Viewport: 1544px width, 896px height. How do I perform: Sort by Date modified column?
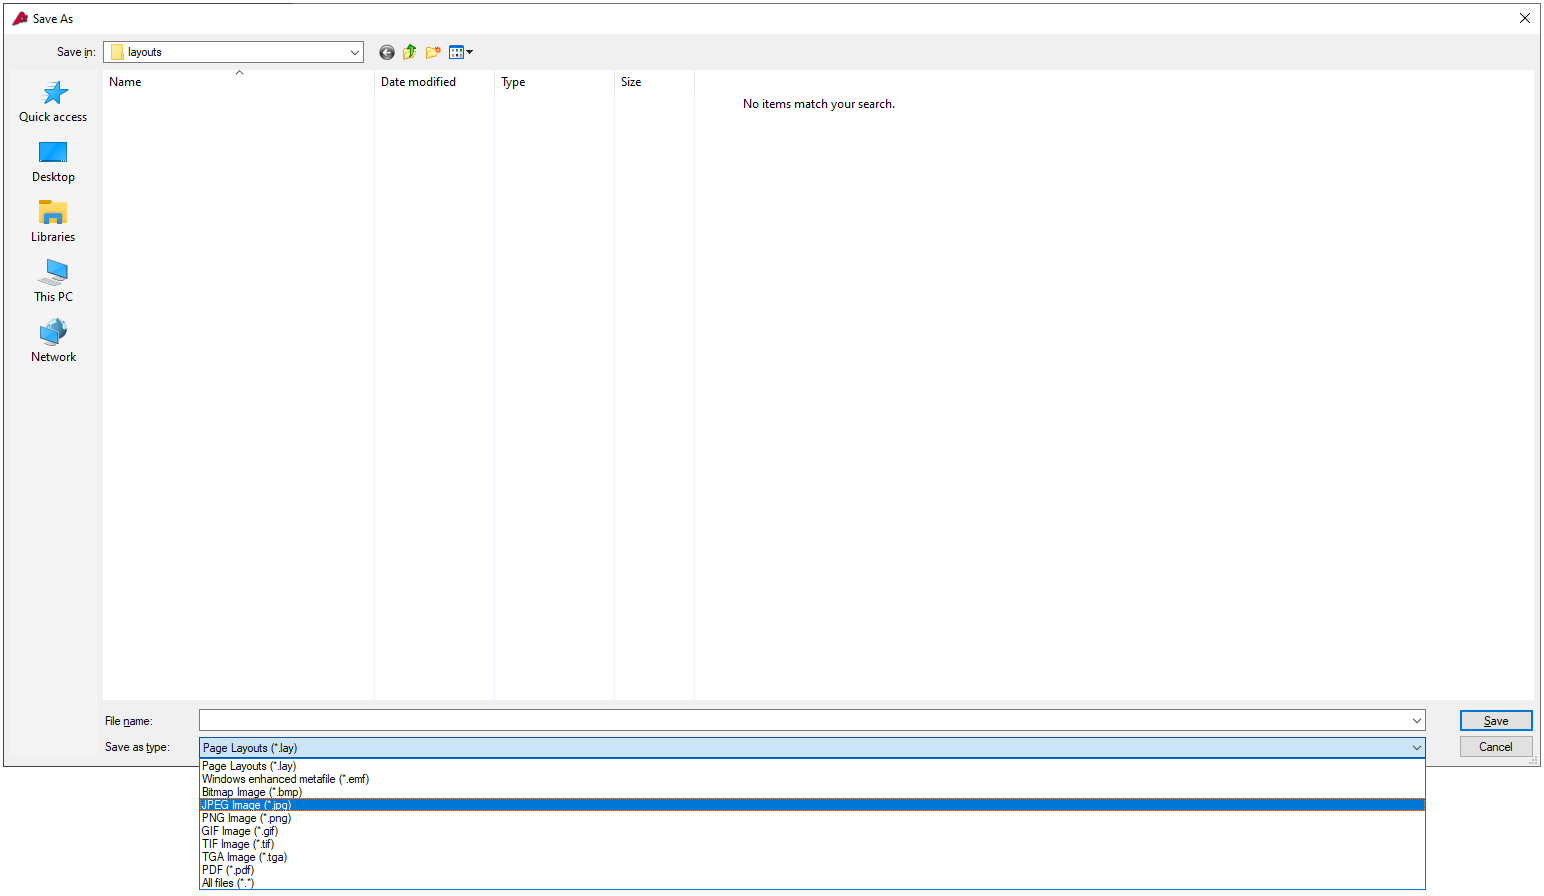coord(434,82)
